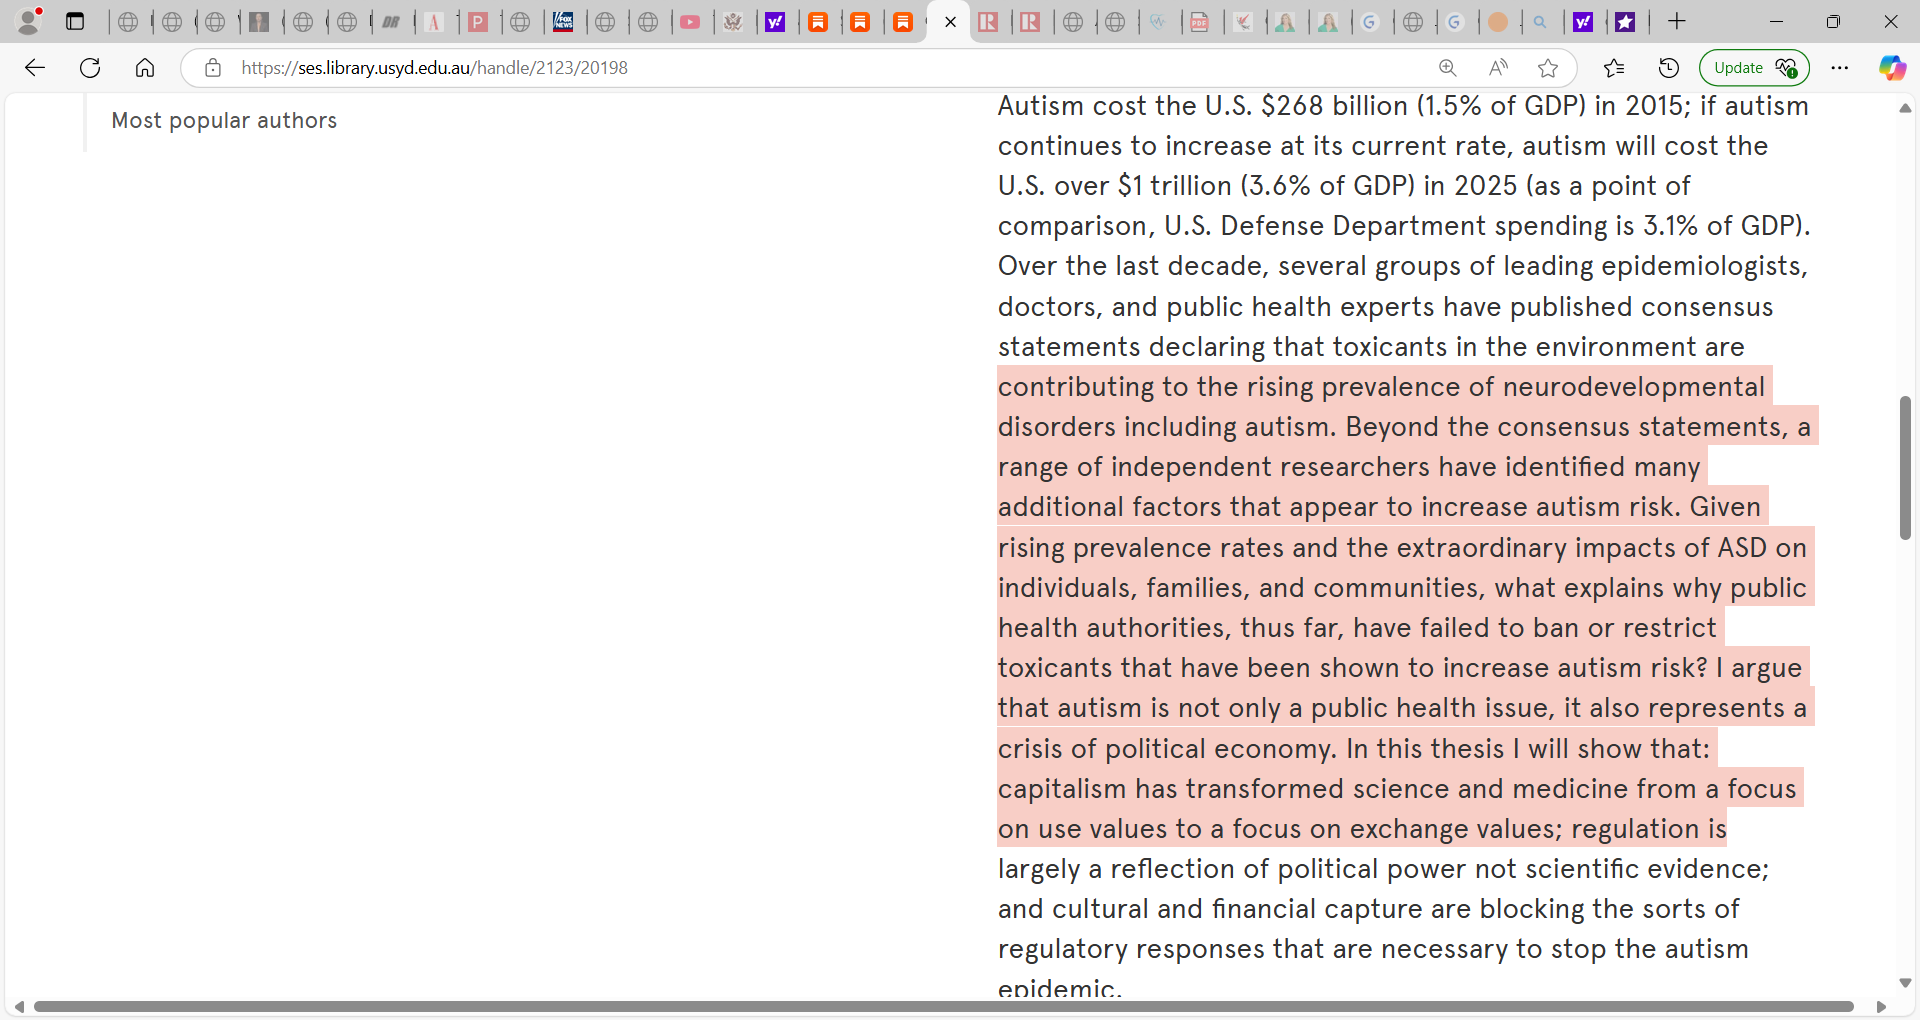Close the active tab
Viewport: 1920px width, 1020px height.
(x=950, y=22)
